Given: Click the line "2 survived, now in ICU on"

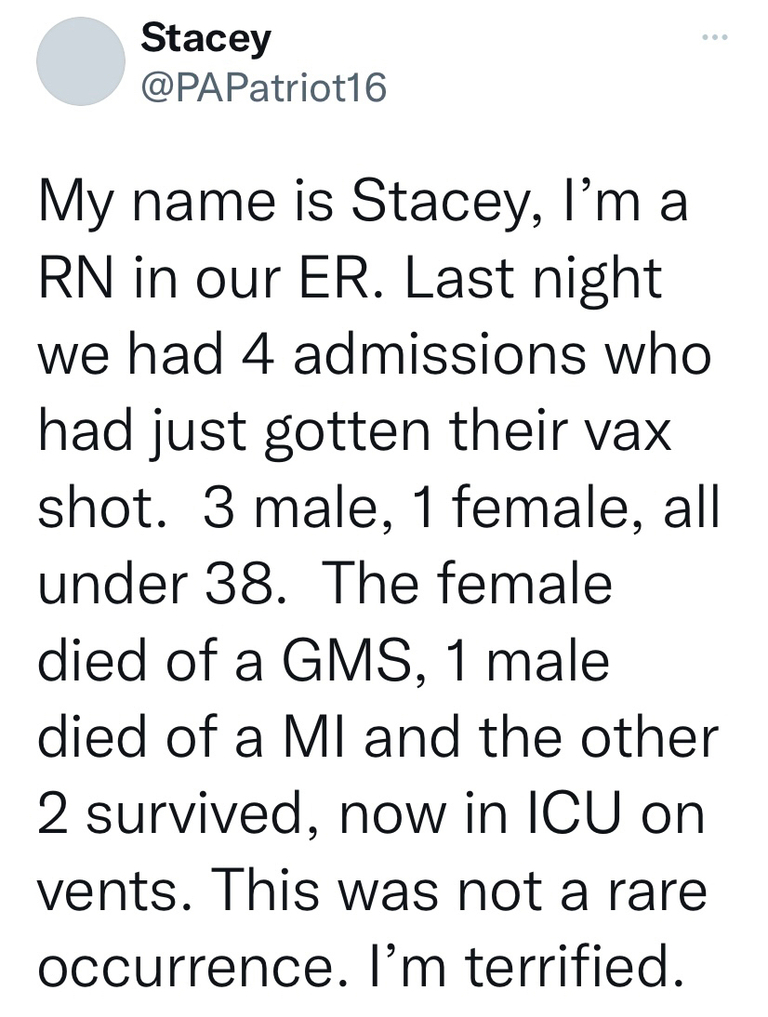Looking at the screenshot, I should [x=372, y=817].
